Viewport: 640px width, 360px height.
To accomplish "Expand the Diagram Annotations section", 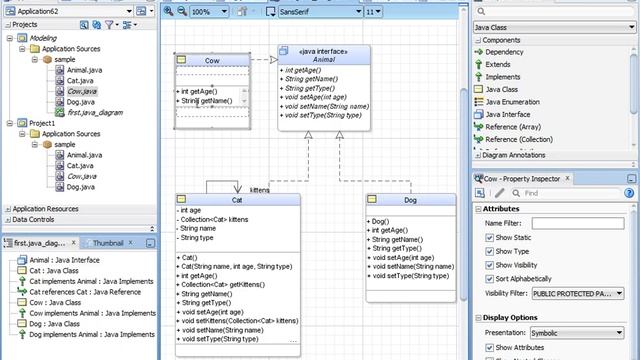I will tap(478, 156).
